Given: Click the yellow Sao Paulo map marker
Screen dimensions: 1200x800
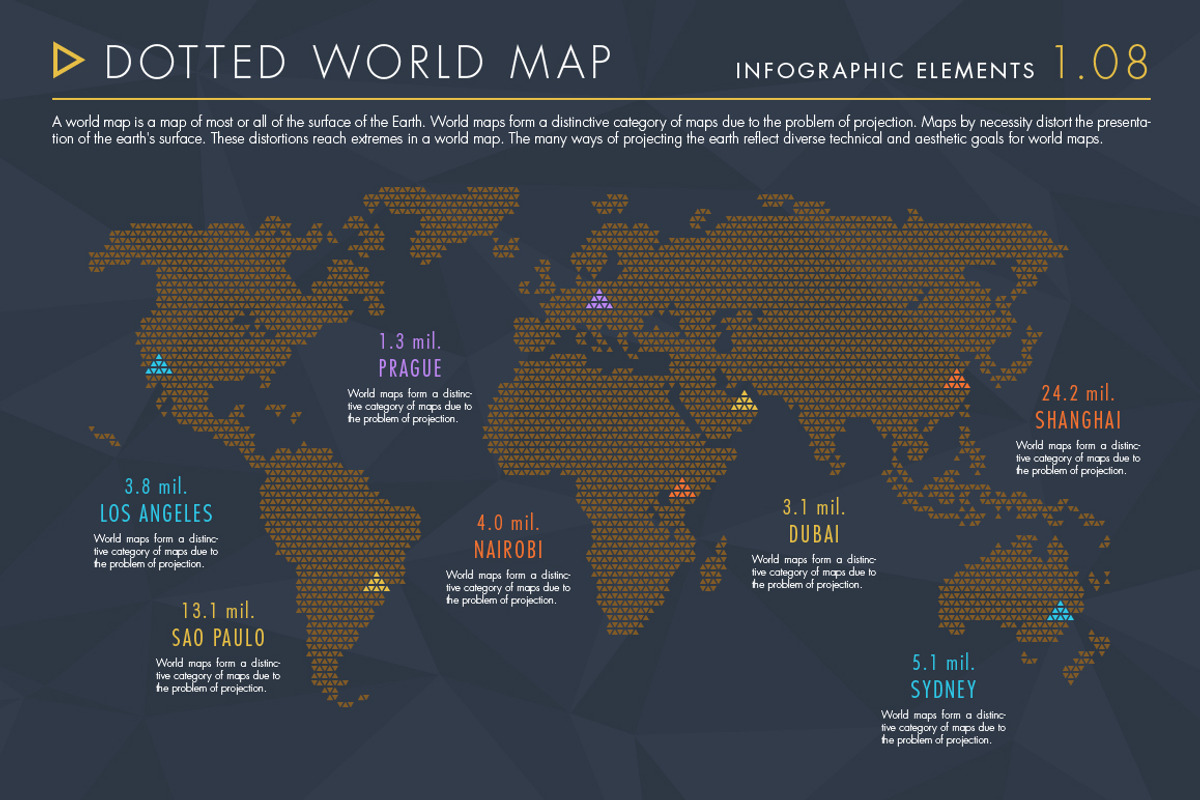Looking at the screenshot, I should click(x=376, y=581).
